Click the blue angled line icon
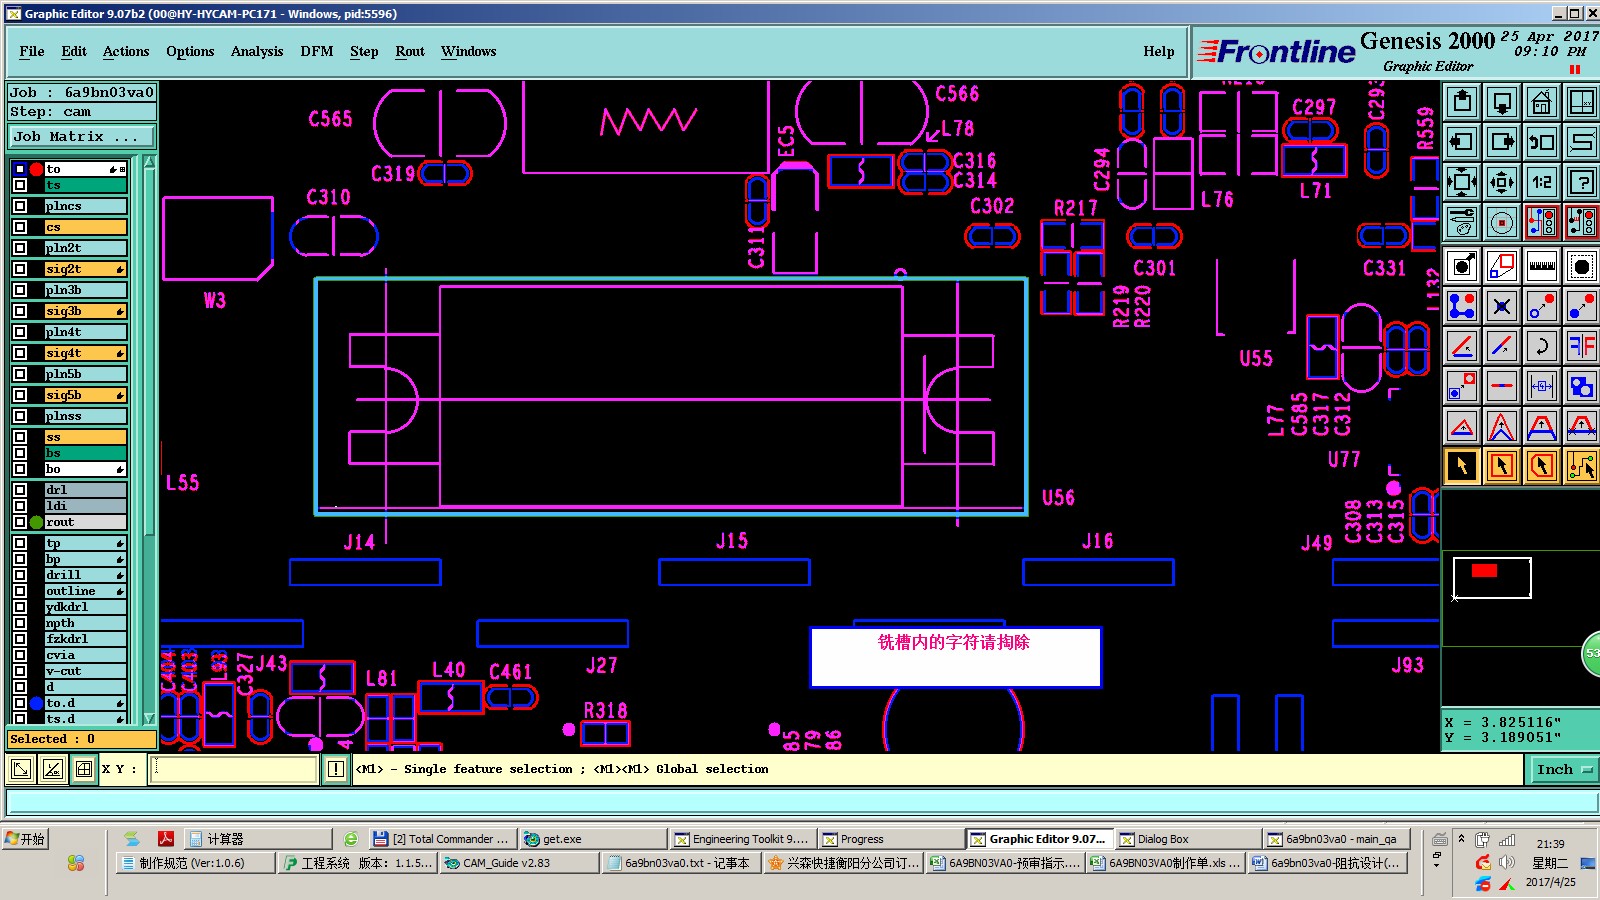This screenshot has height=900, width=1600. pos(1502,346)
